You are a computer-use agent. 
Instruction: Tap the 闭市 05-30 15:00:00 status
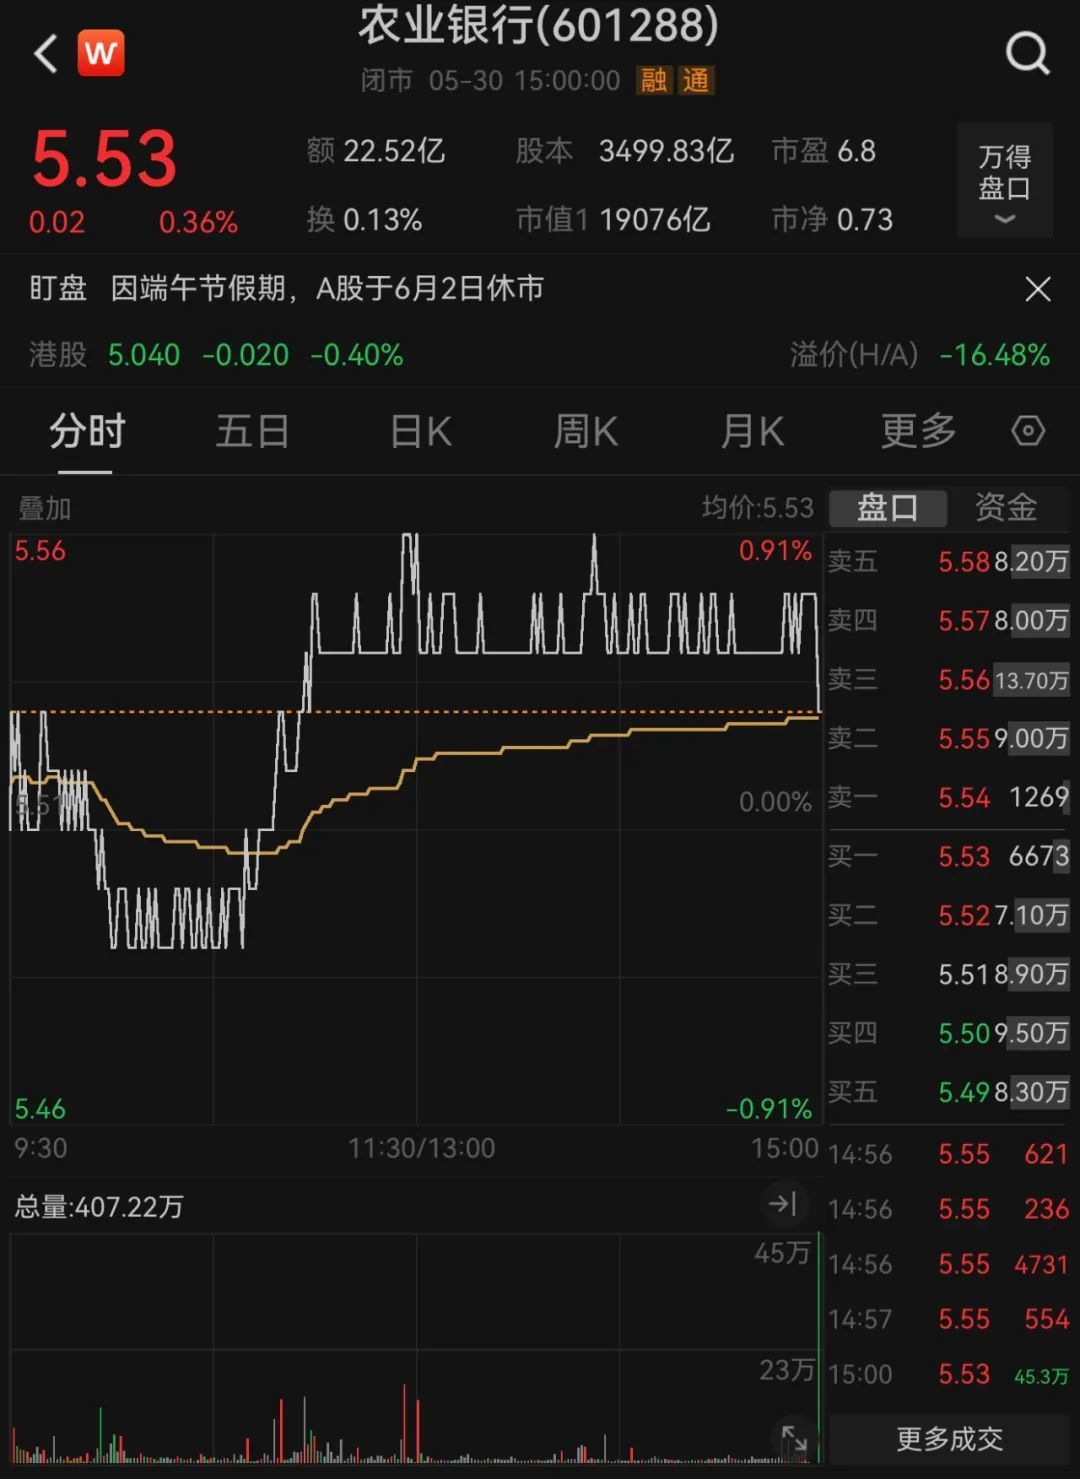coord(491,80)
